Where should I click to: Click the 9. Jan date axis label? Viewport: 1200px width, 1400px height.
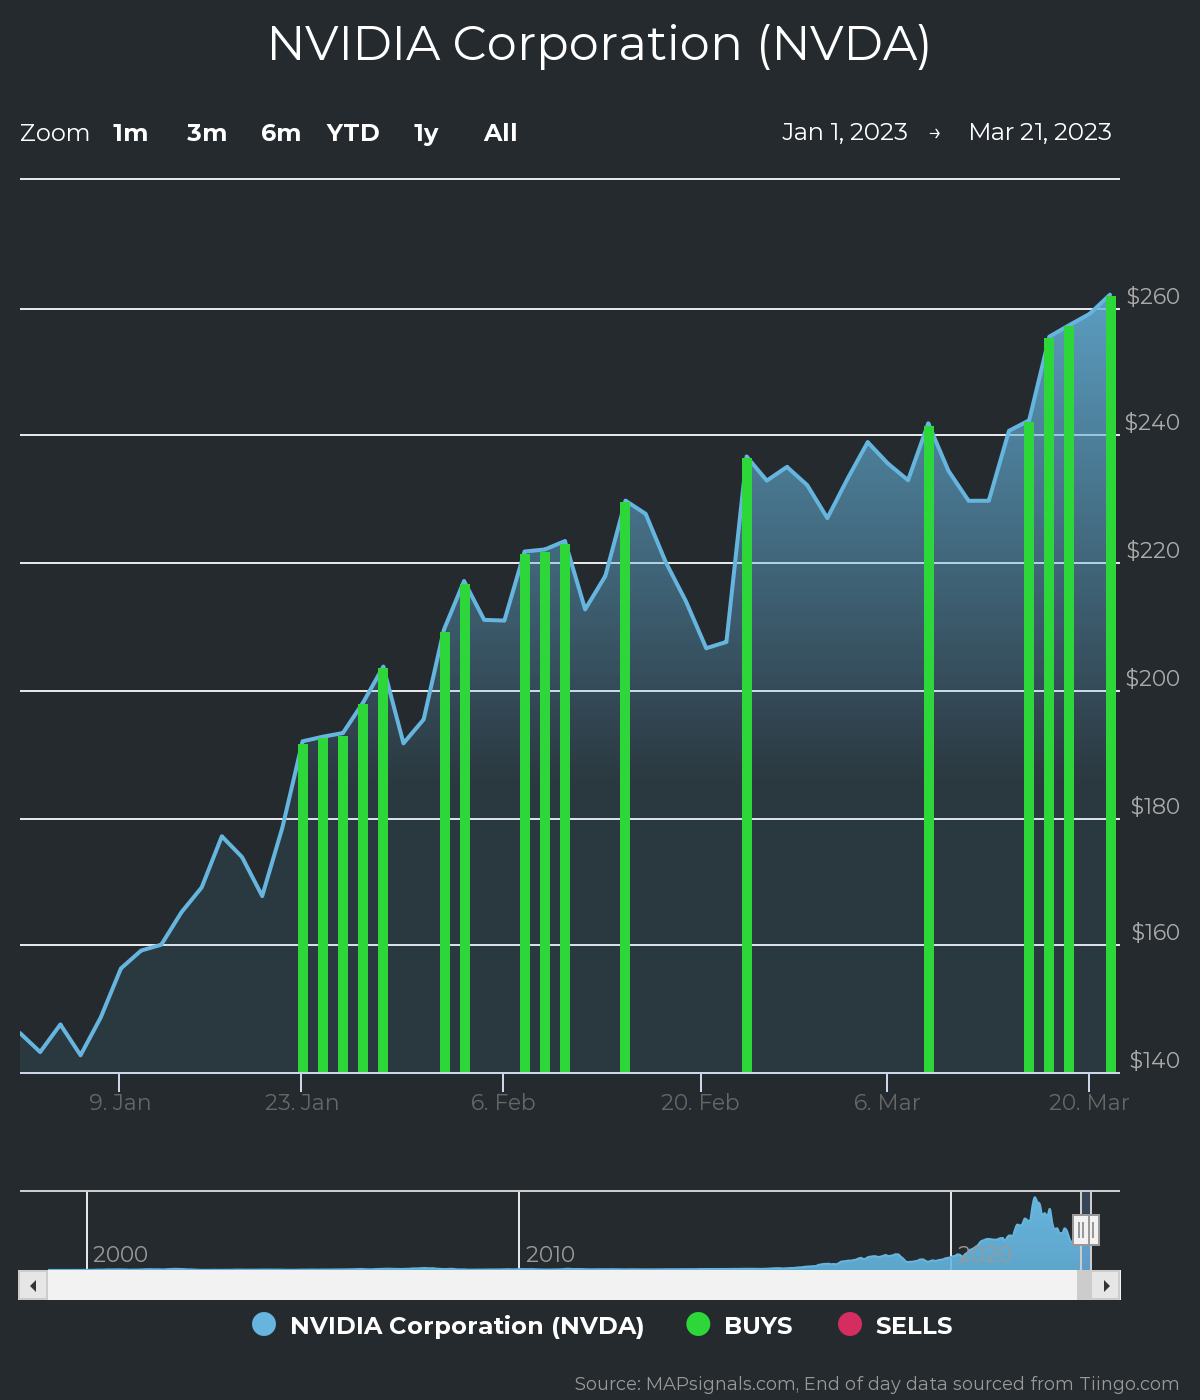[x=120, y=1102]
